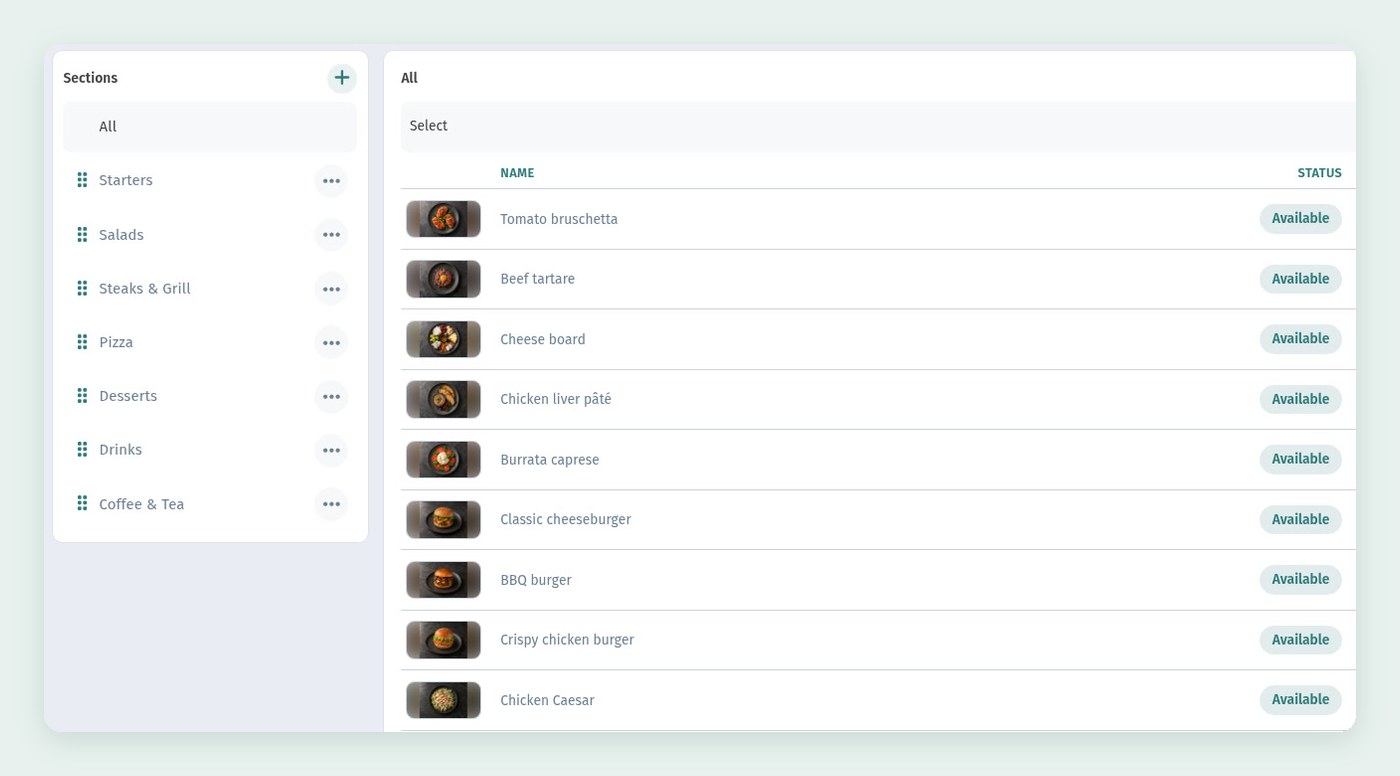Toggle Available status for Classic cheeseburger

(1300, 519)
